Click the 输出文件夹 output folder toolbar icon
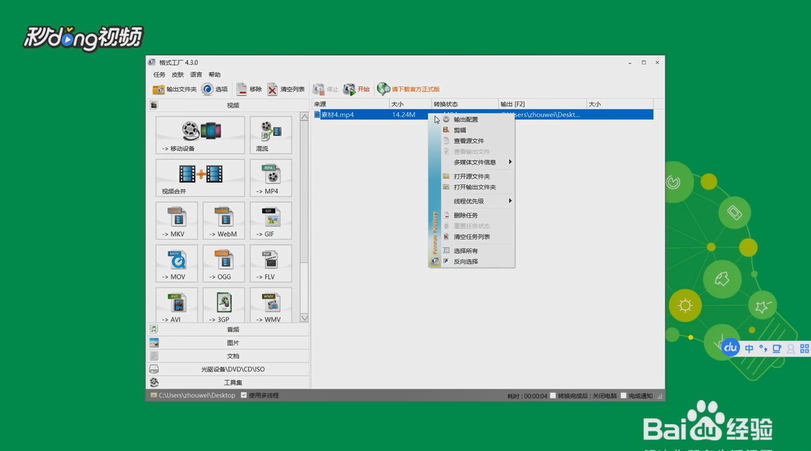 click(x=158, y=89)
